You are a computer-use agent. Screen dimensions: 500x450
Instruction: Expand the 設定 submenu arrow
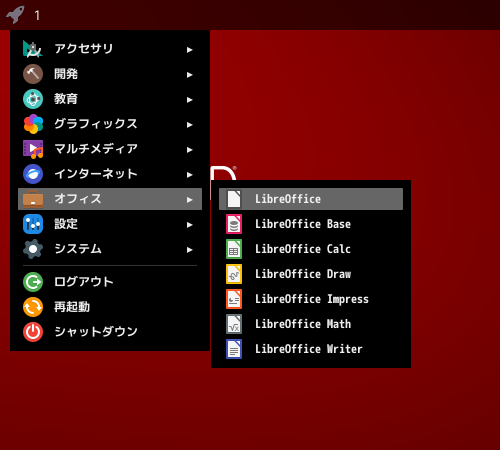pos(190,225)
